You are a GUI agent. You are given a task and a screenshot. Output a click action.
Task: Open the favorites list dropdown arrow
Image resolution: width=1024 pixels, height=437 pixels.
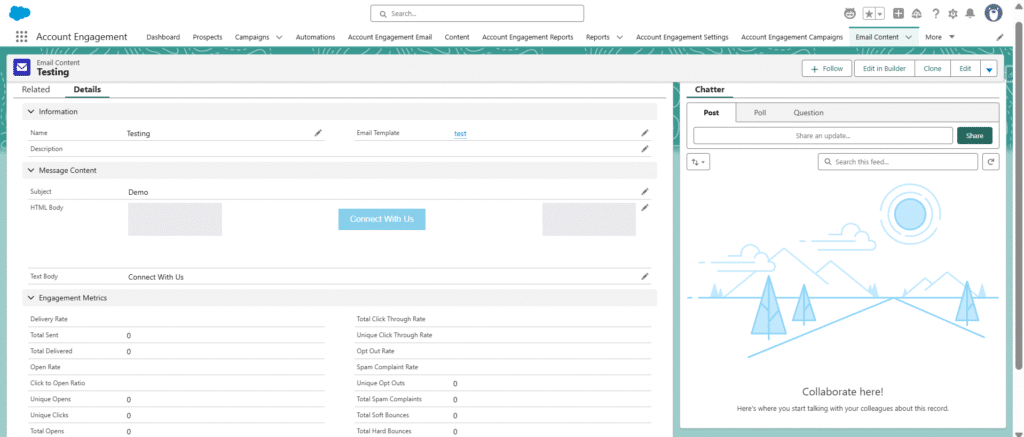pyautogui.click(x=880, y=14)
